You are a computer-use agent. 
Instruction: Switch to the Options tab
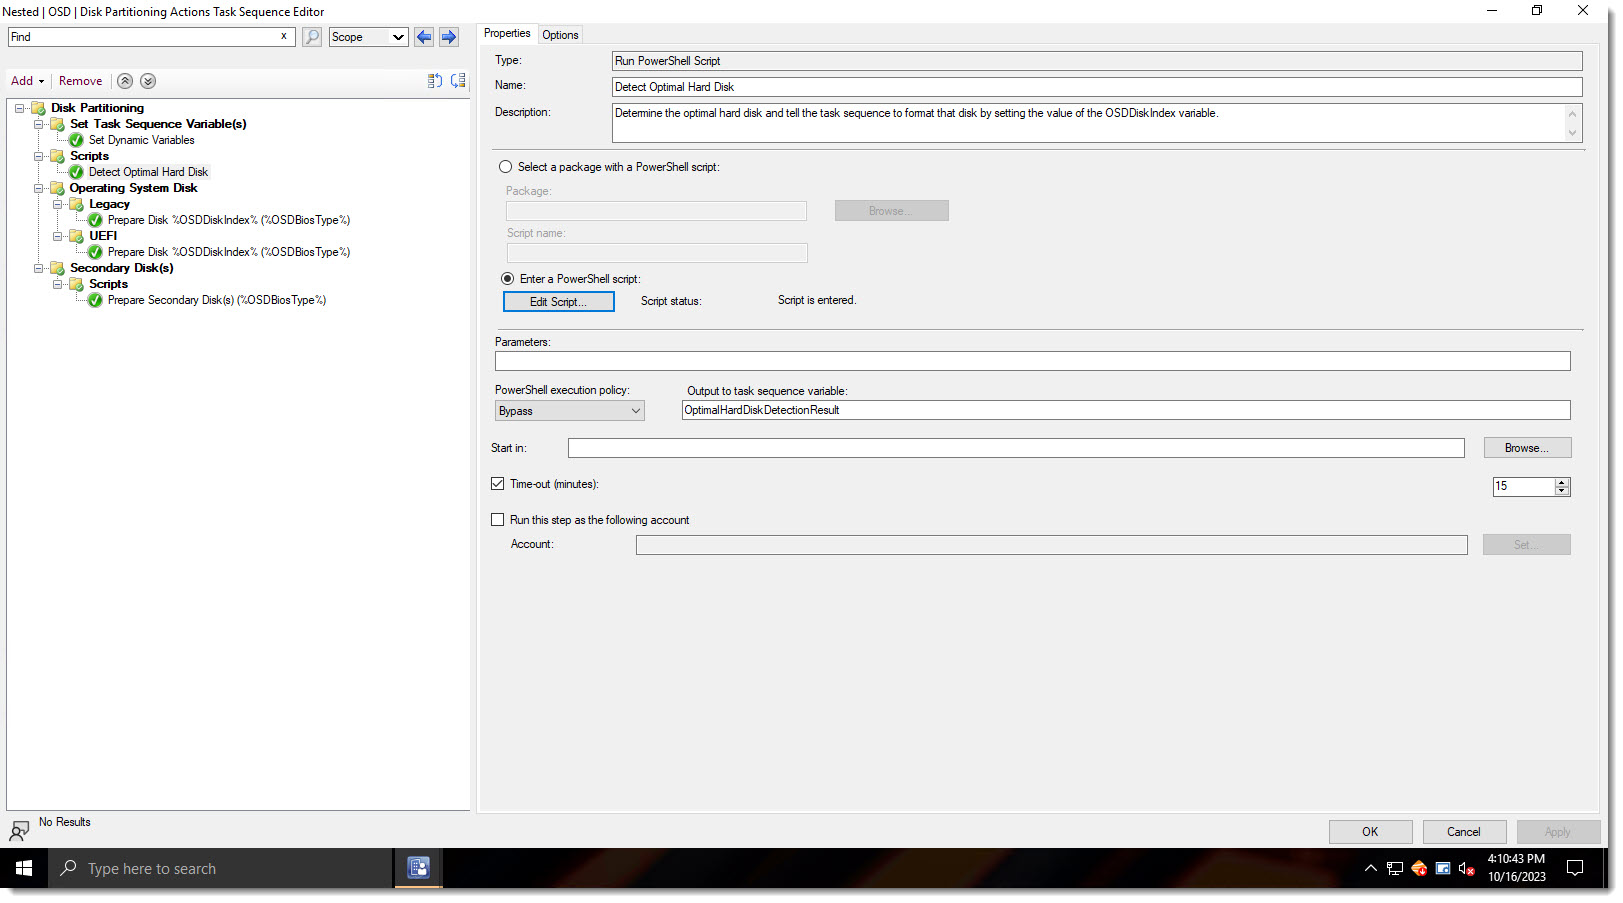pos(560,35)
